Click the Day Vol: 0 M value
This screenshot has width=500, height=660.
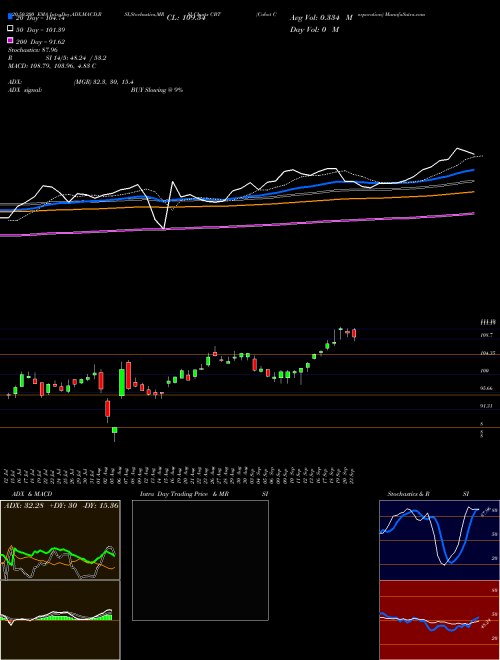(x=314, y=29)
